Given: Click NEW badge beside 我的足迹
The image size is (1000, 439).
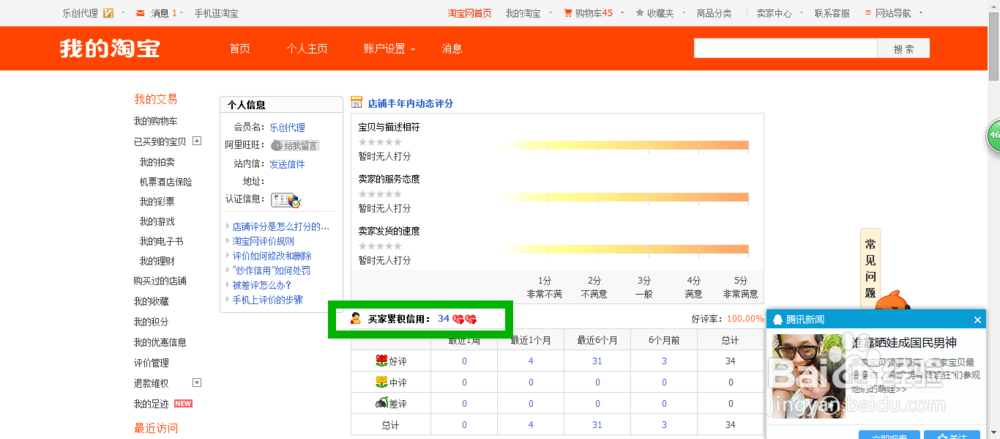Looking at the screenshot, I should [183, 403].
